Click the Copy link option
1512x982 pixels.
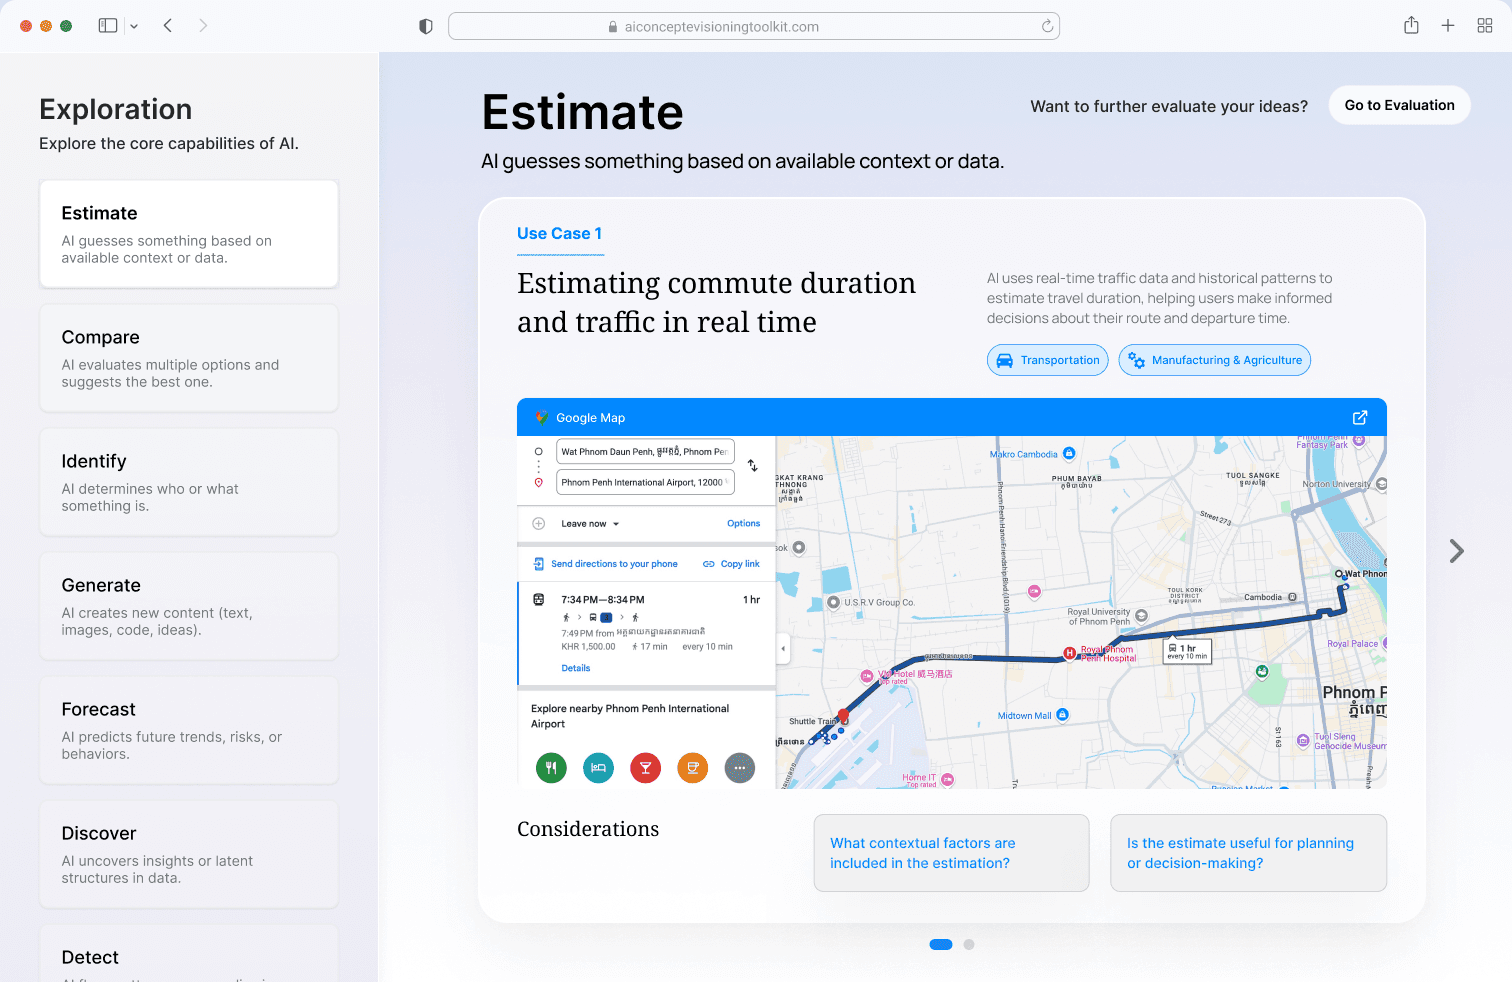731,564
